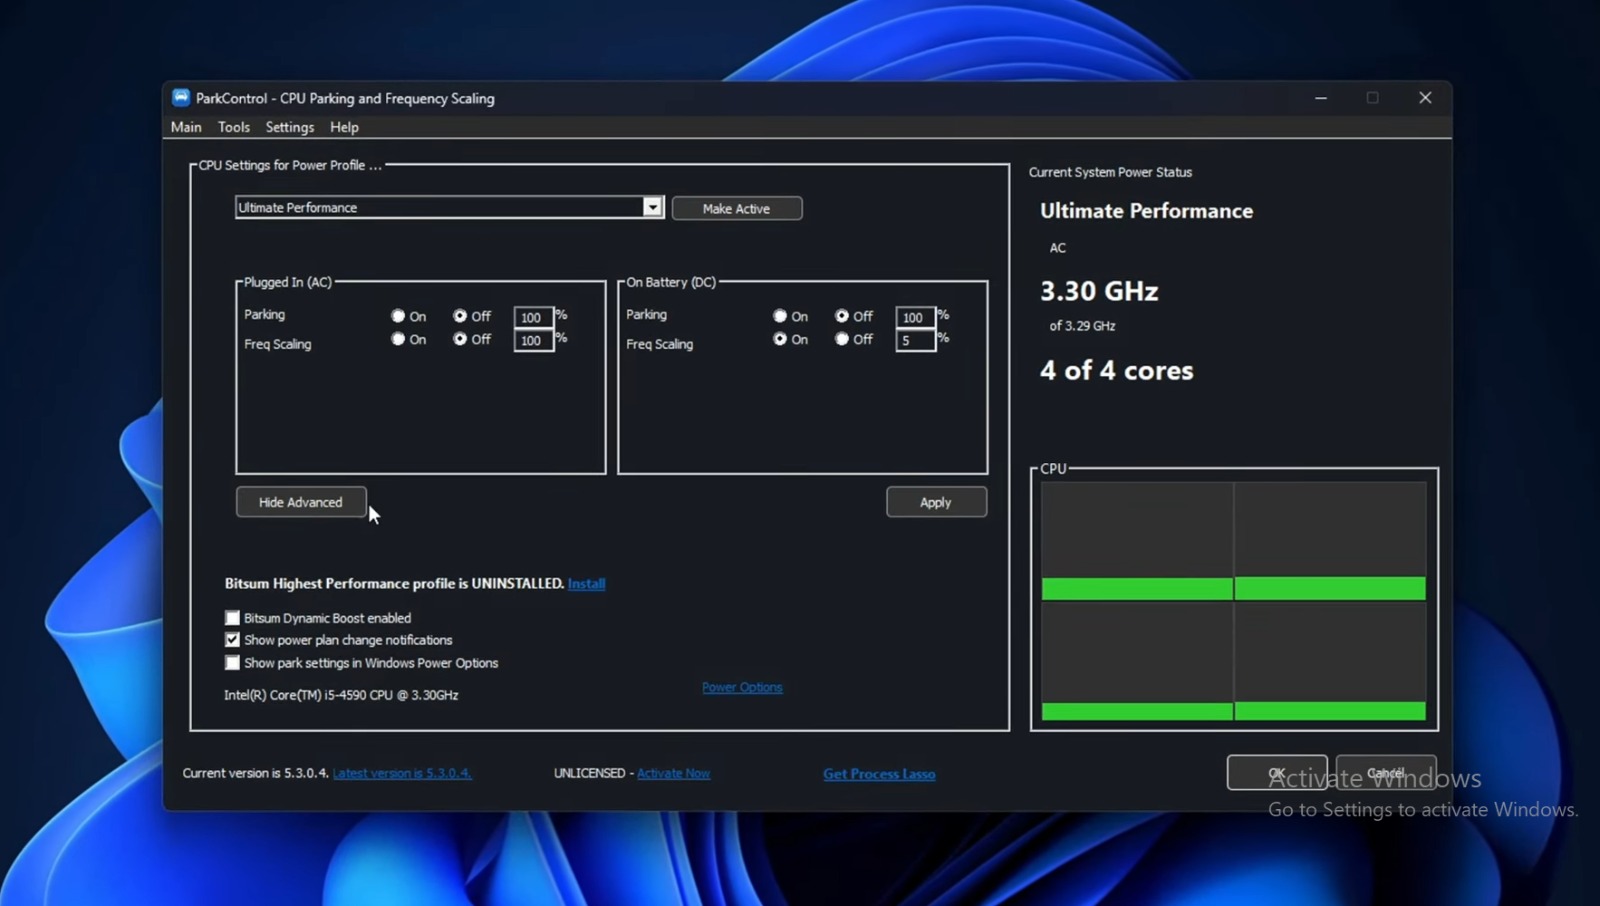Minimize the ParkControl window
This screenshot has width=1600, height=906.
(x=1321, y=98)
